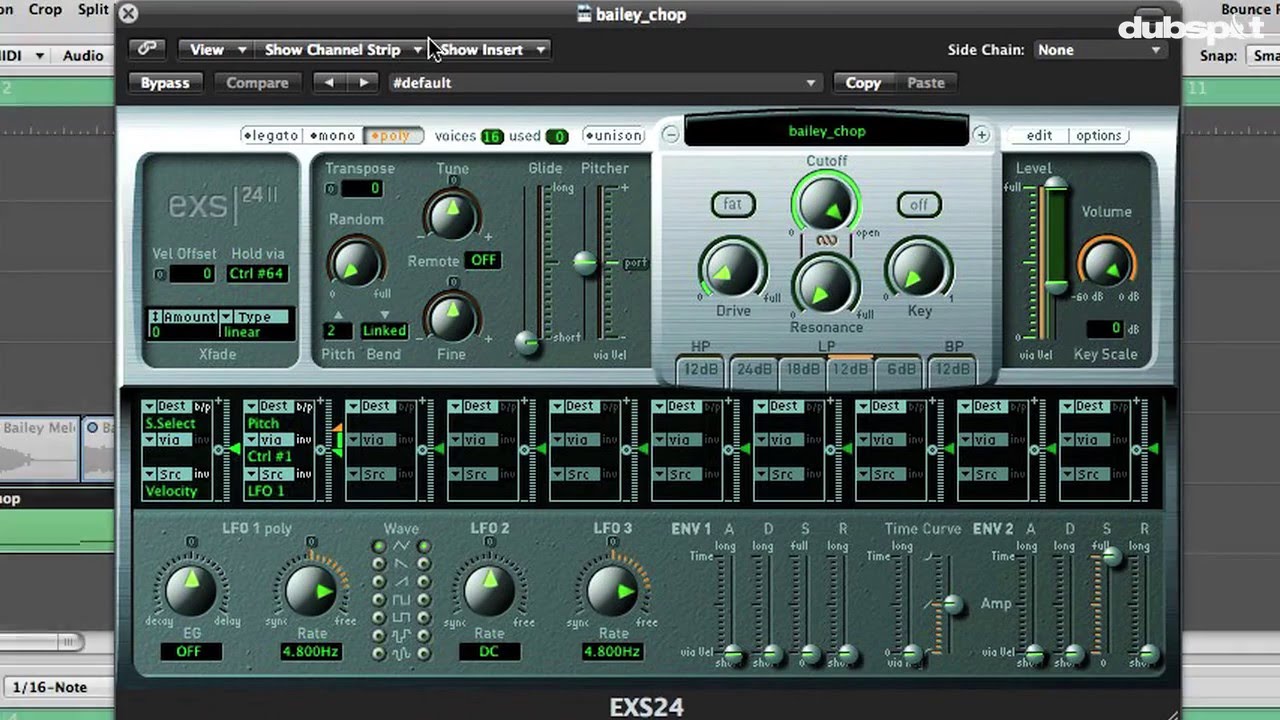Select the smooth random waveform for LFO 2
1280x720 pixels.
424,654
